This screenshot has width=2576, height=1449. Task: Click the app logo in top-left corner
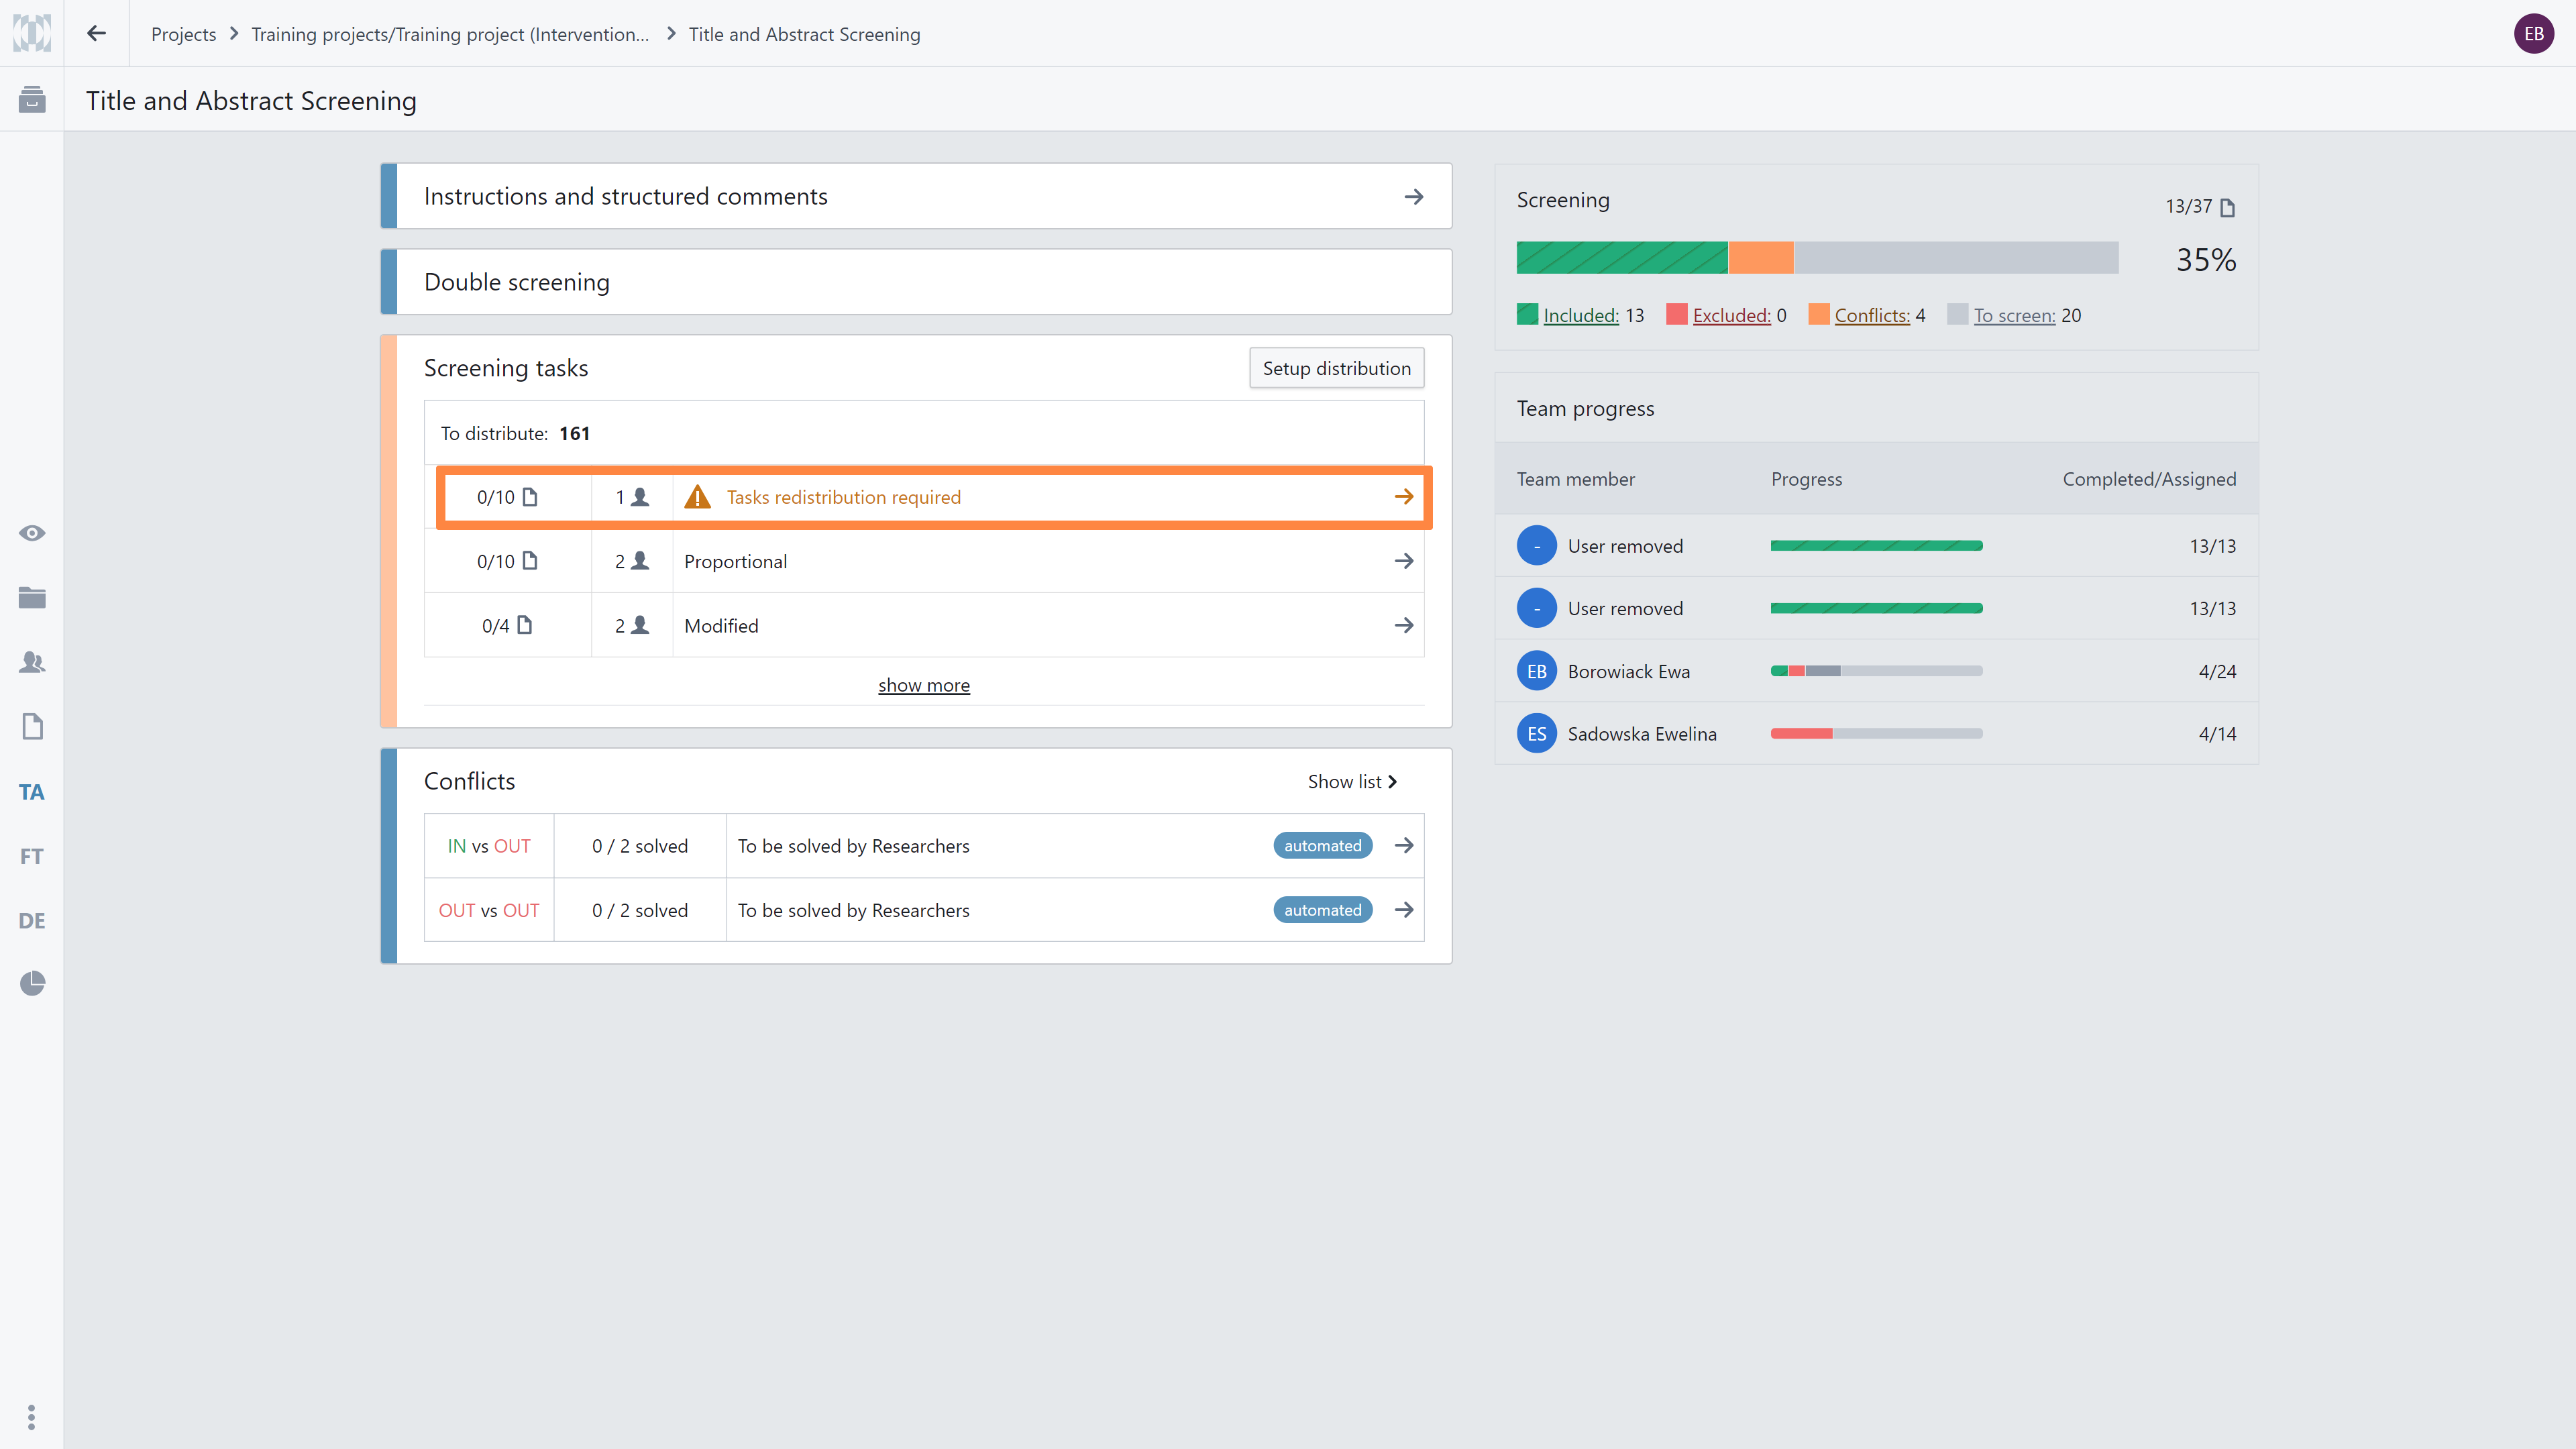click(31, 33)
